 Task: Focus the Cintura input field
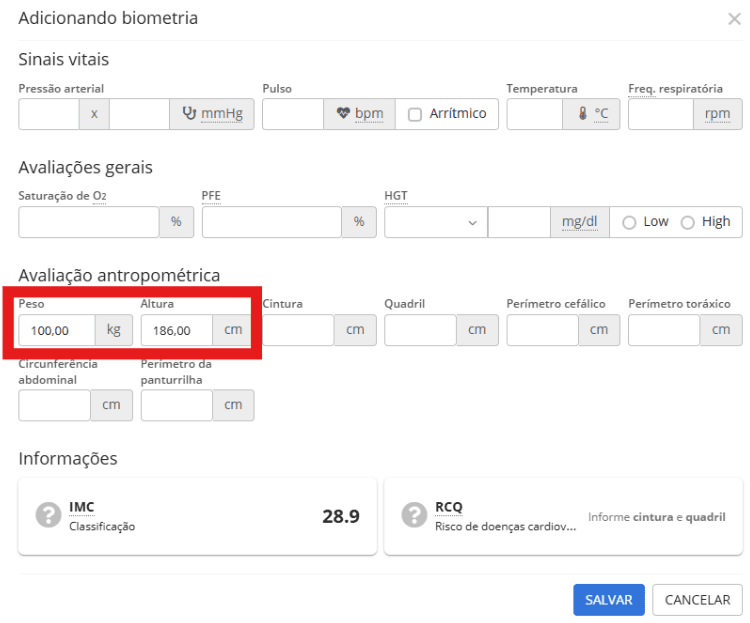tap(298, 330)
